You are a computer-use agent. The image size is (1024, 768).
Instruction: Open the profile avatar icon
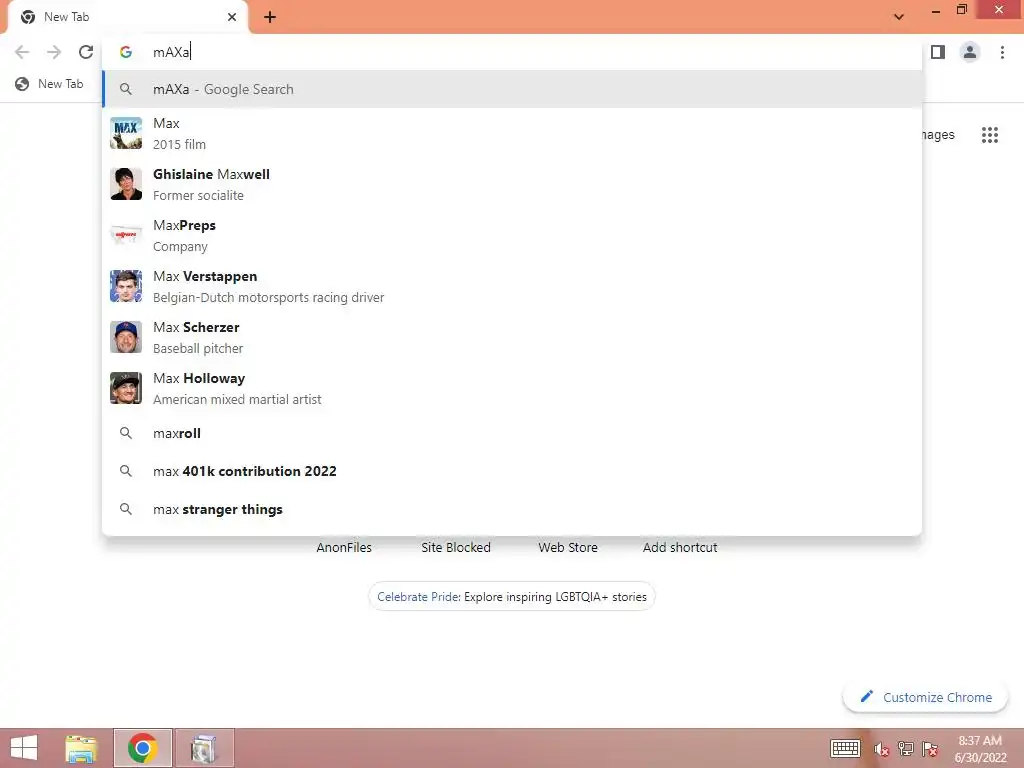click(970, 52)
